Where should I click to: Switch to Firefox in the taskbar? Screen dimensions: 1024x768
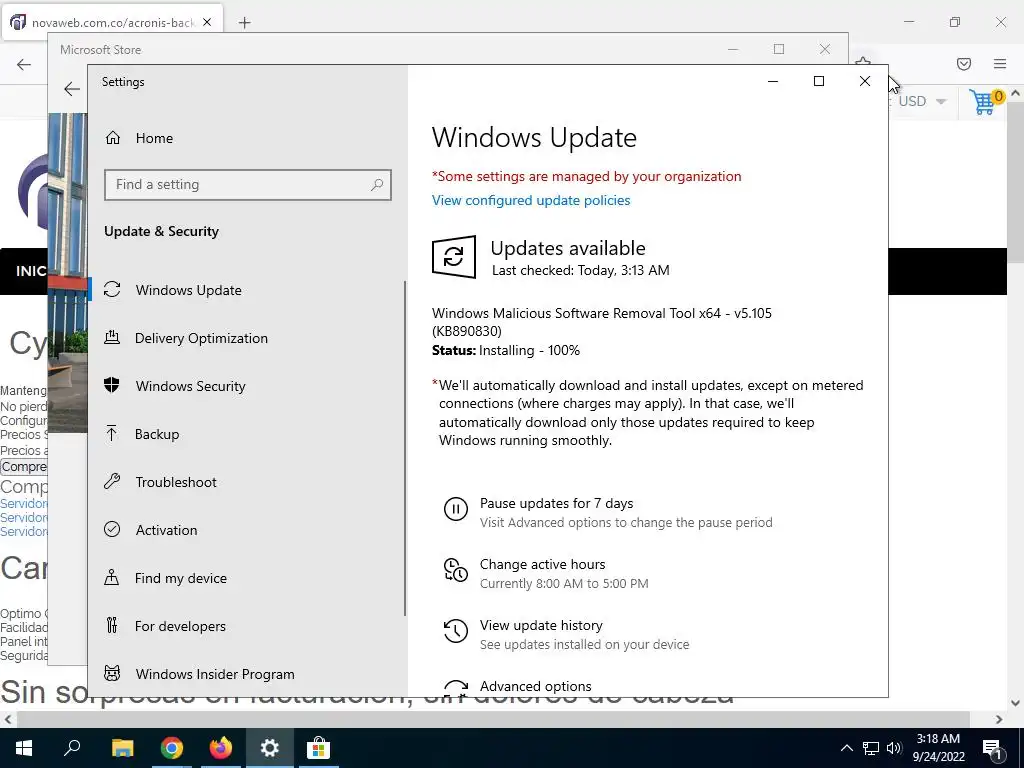(221, 748)
